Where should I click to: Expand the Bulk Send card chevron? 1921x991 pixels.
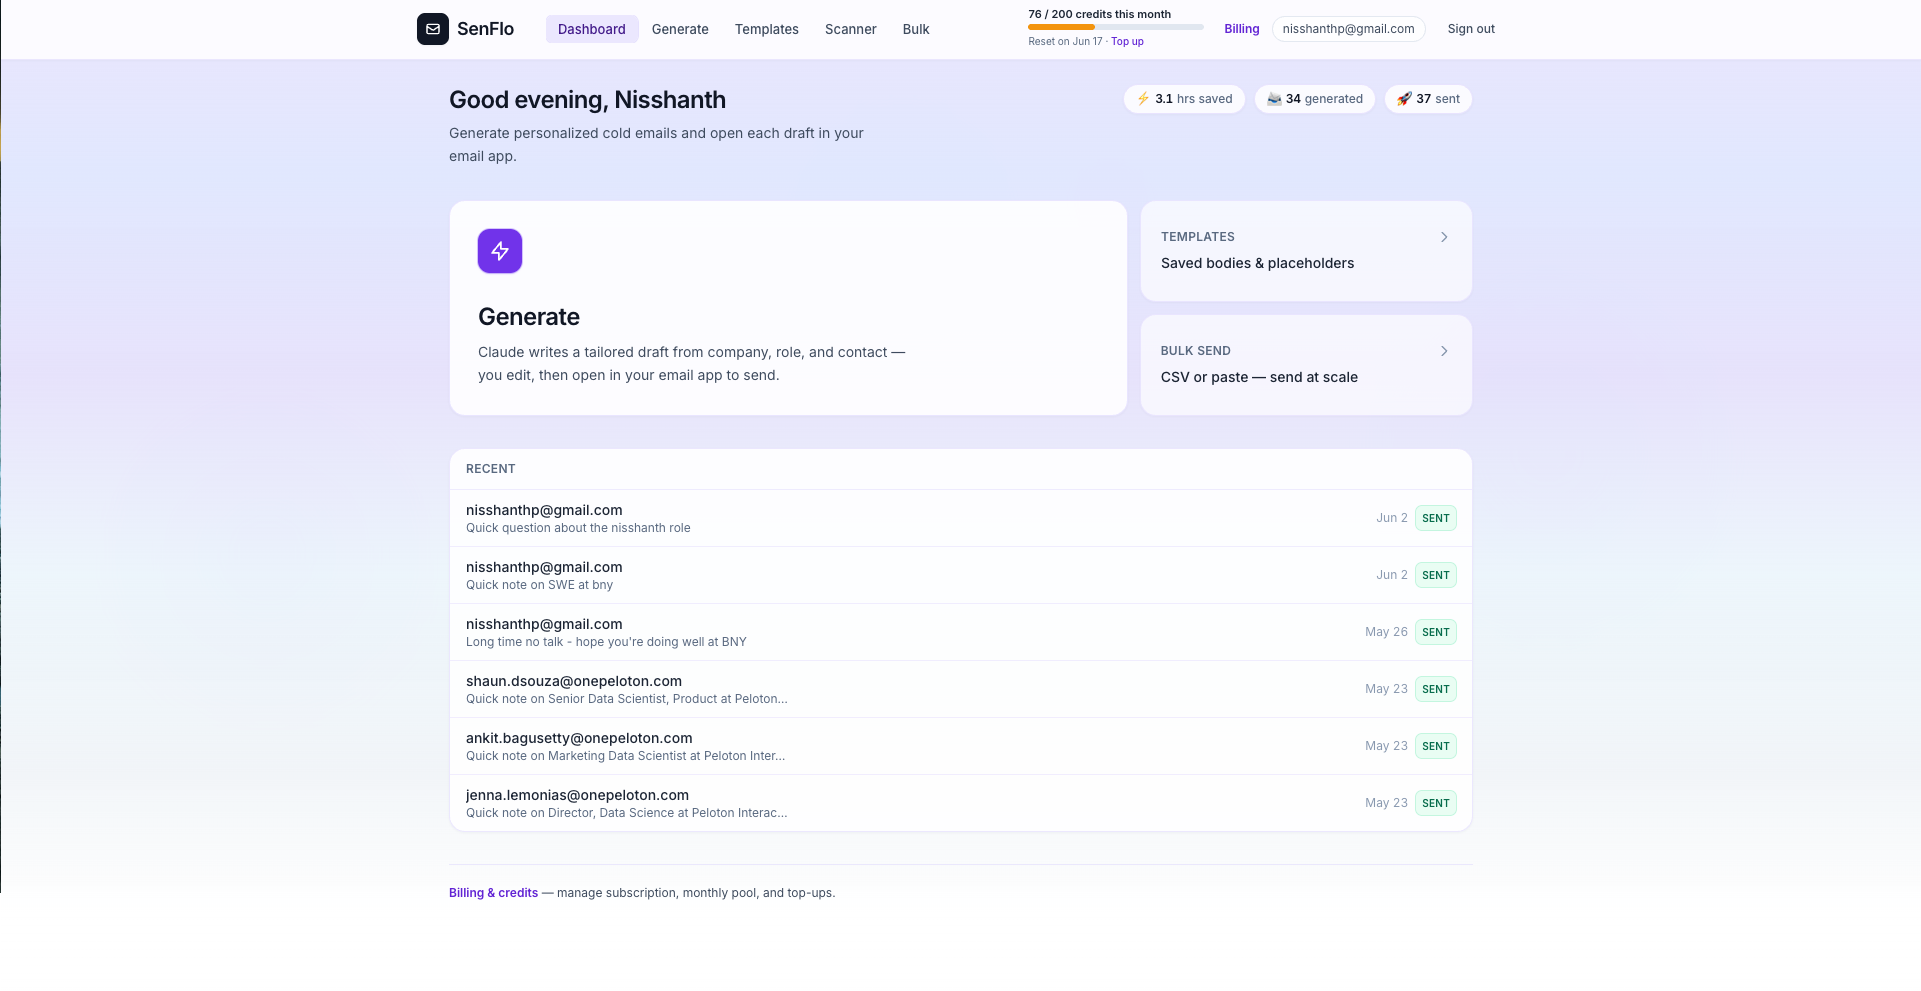(x=1444, y=351)
